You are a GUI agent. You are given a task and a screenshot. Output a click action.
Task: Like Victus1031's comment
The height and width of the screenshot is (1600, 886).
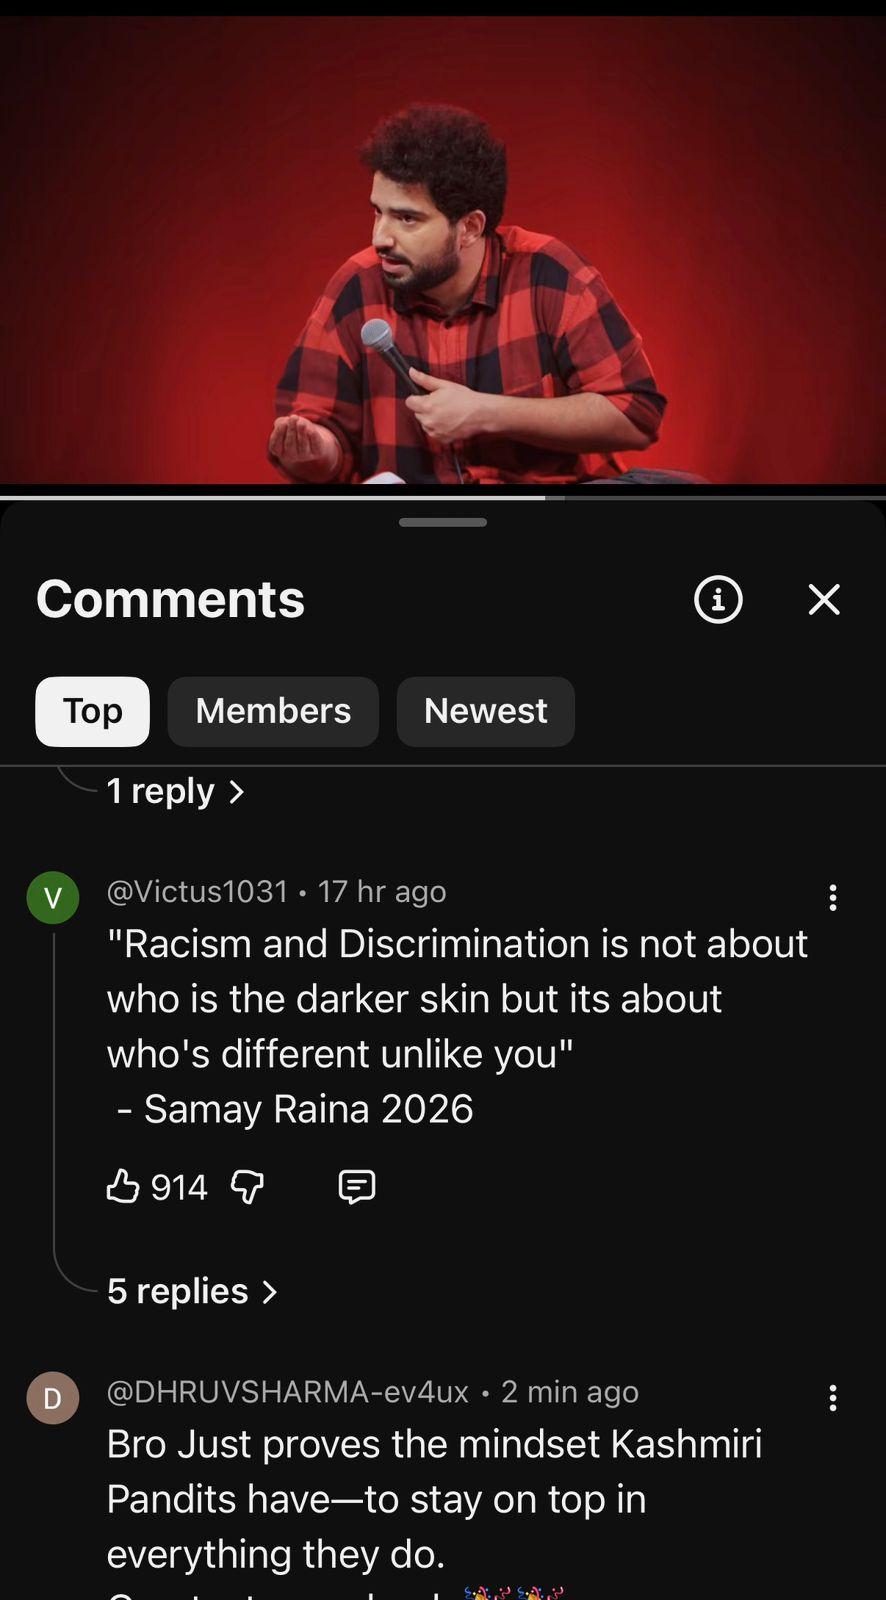(x=123, y=1186)
